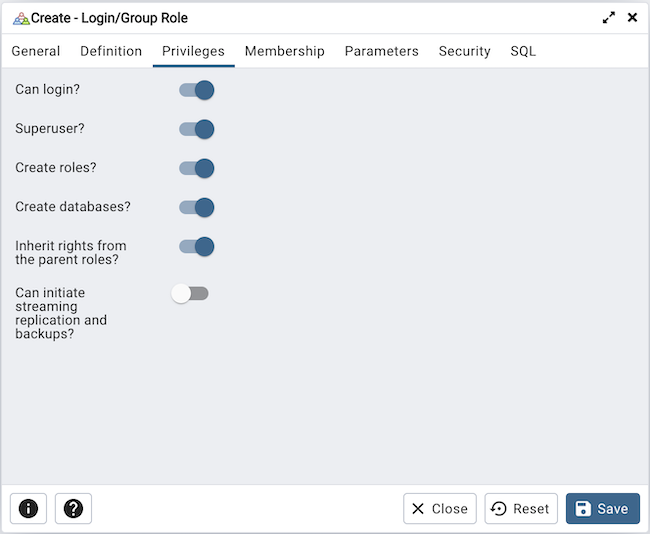Disable the 'Superuser?' switch

tap(196, 129)
